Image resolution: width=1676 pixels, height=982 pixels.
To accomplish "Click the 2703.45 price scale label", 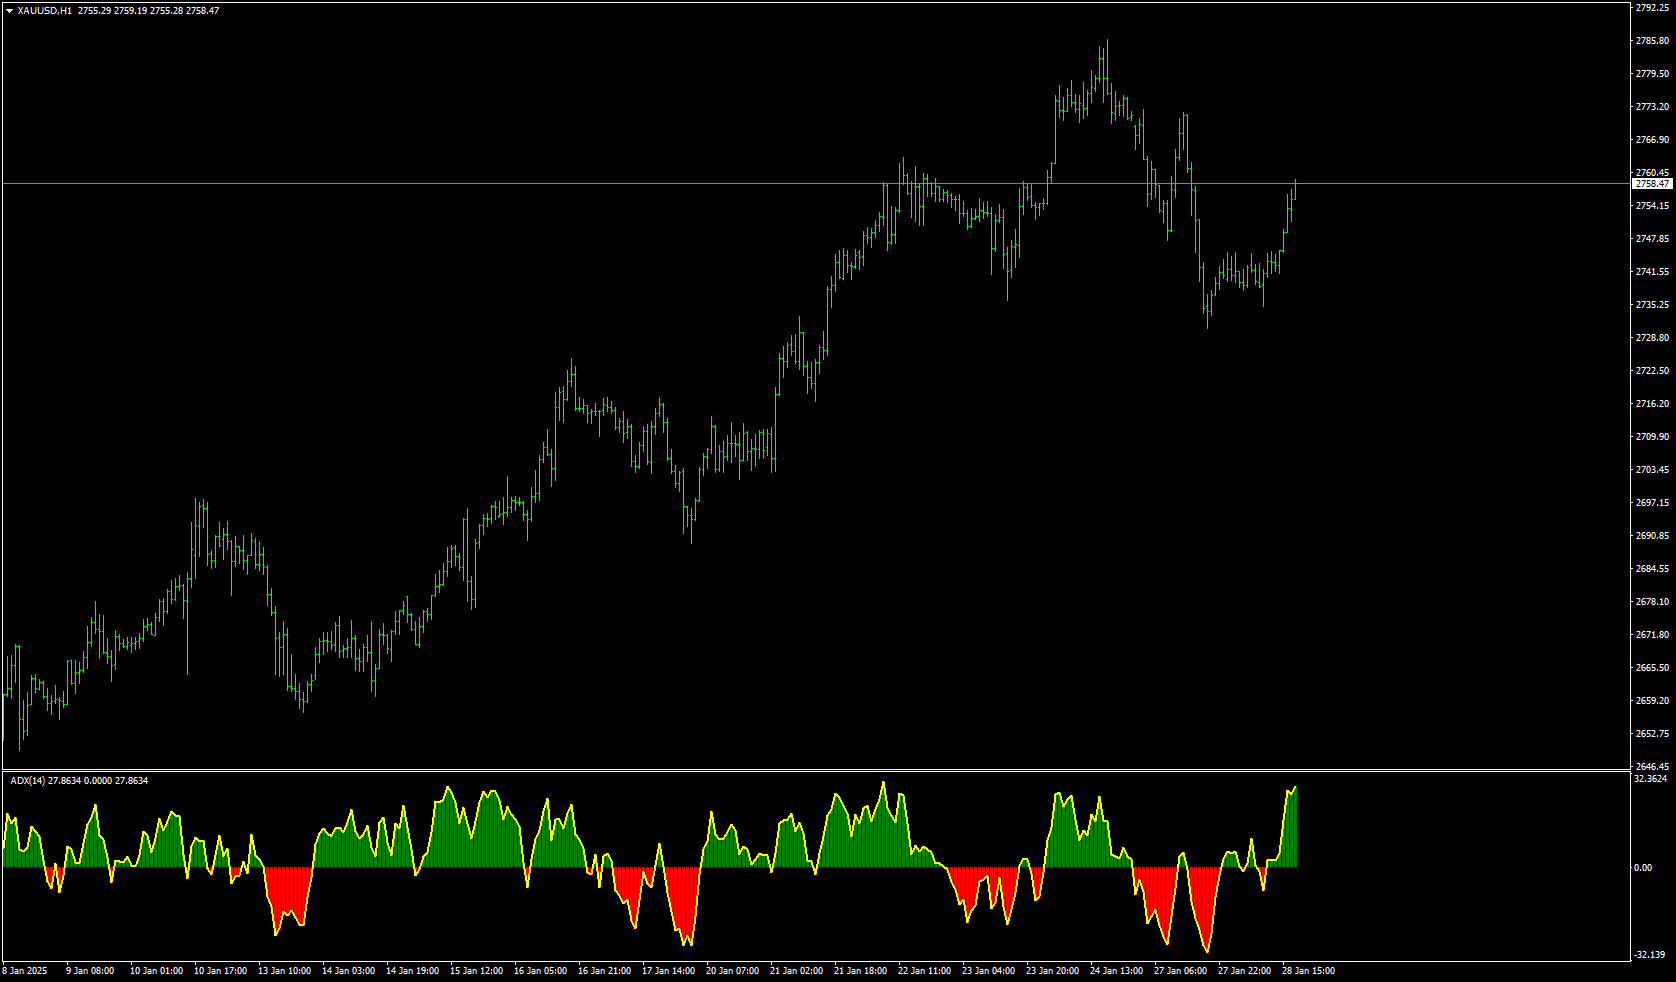I will click(x=1652, y=470).
